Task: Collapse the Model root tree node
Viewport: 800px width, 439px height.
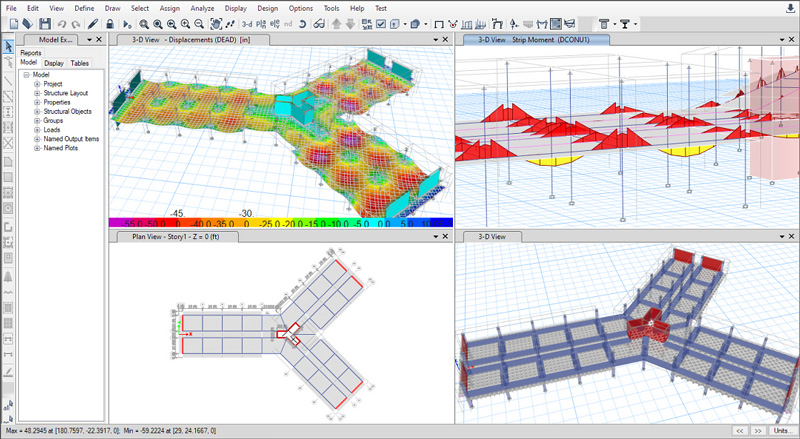Action: click(26, 75)
